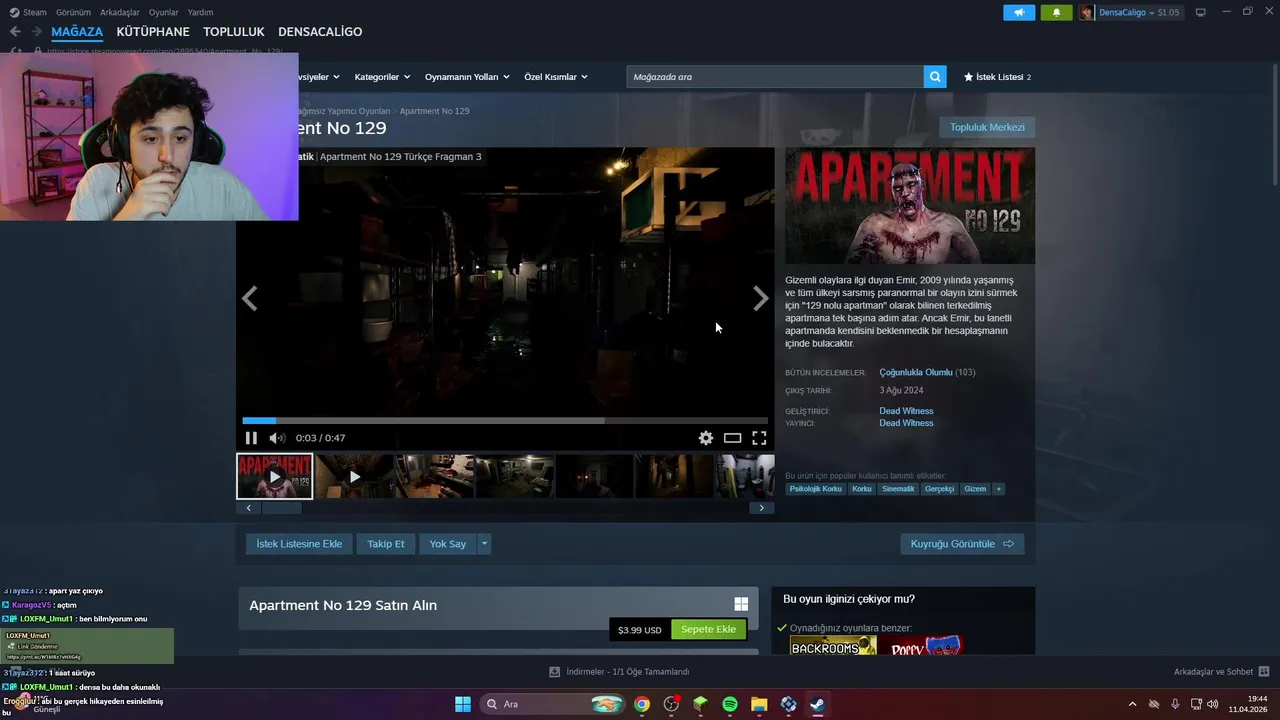Open DENSACALIGO profile tab
The height and width of the screenshot is (720, 1280).
[320, 32]
